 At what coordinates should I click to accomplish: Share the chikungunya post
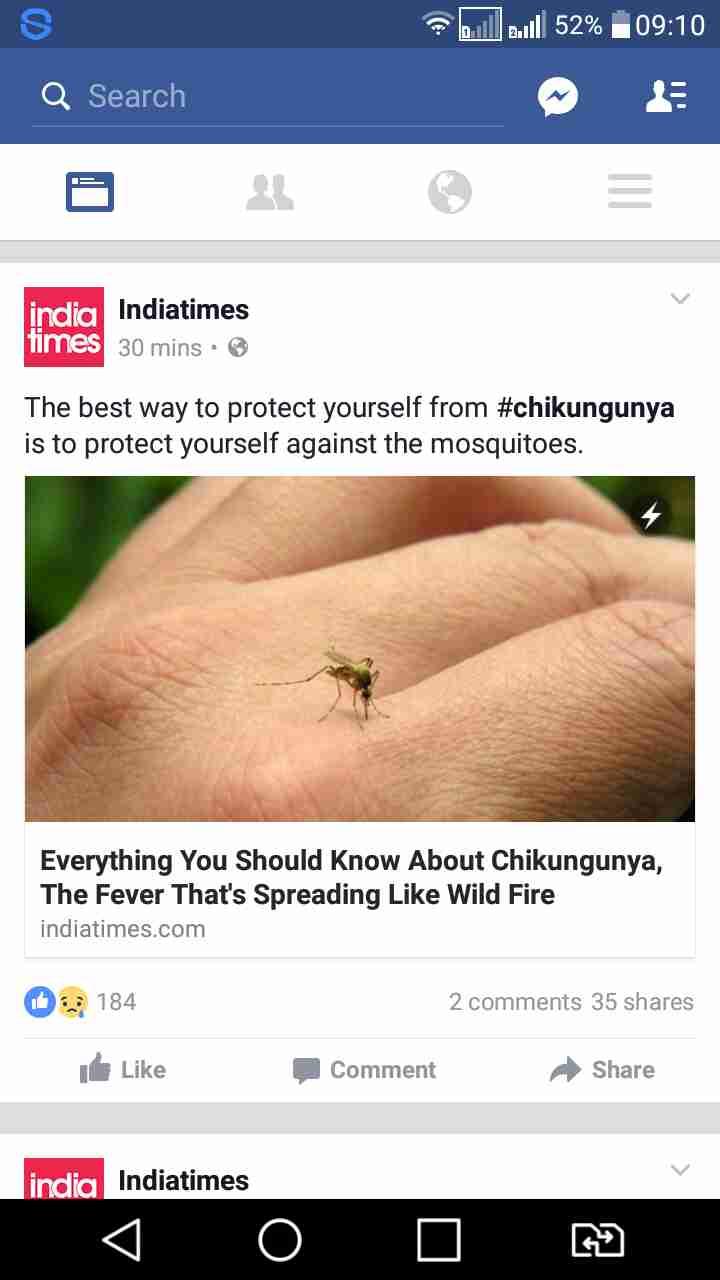(603, 1070)
